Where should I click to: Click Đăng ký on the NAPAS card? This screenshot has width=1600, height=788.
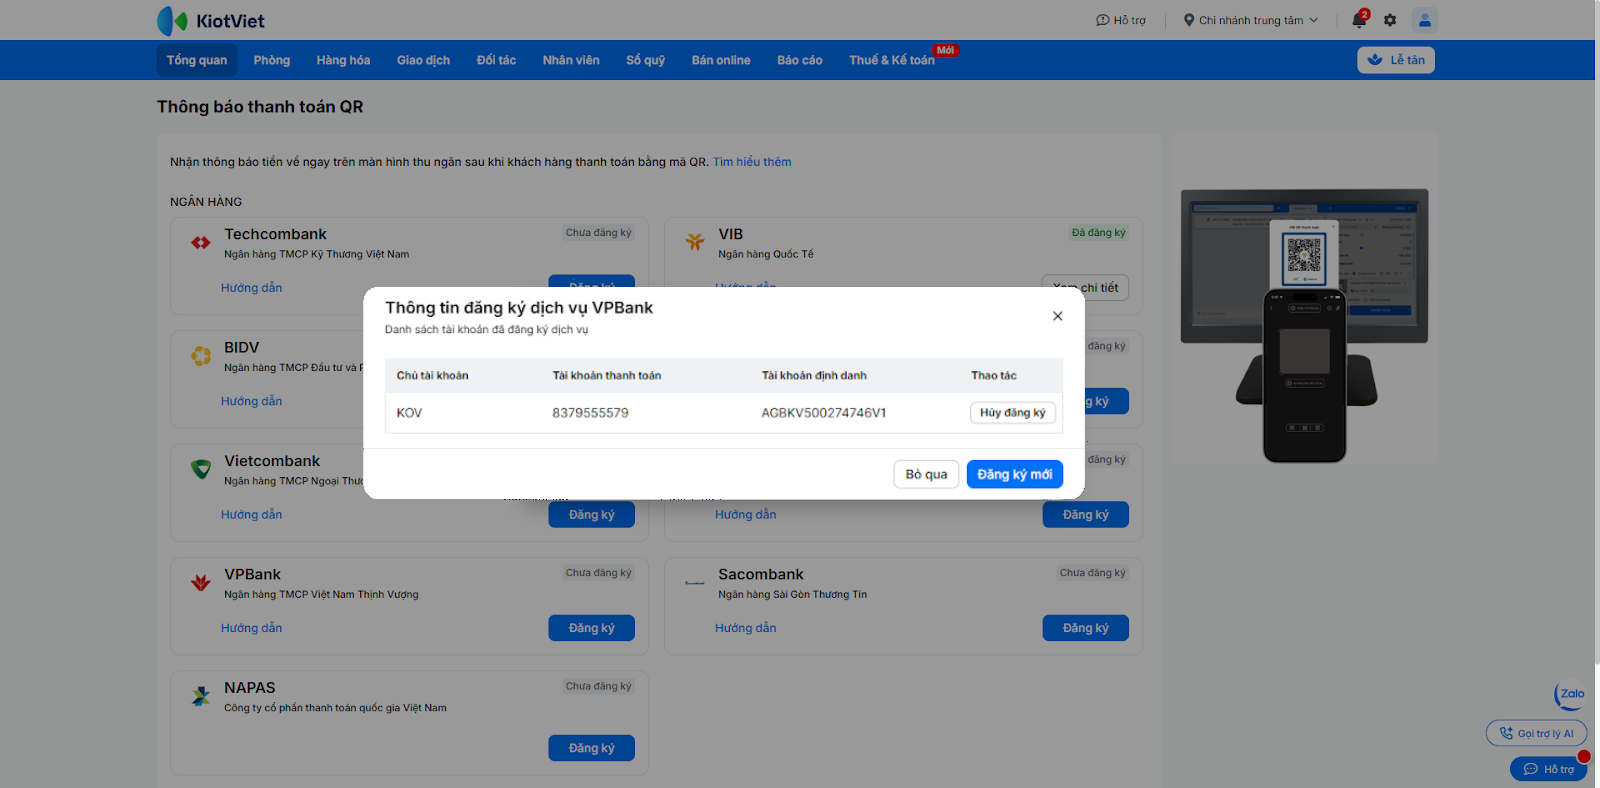tap(592, 748)
